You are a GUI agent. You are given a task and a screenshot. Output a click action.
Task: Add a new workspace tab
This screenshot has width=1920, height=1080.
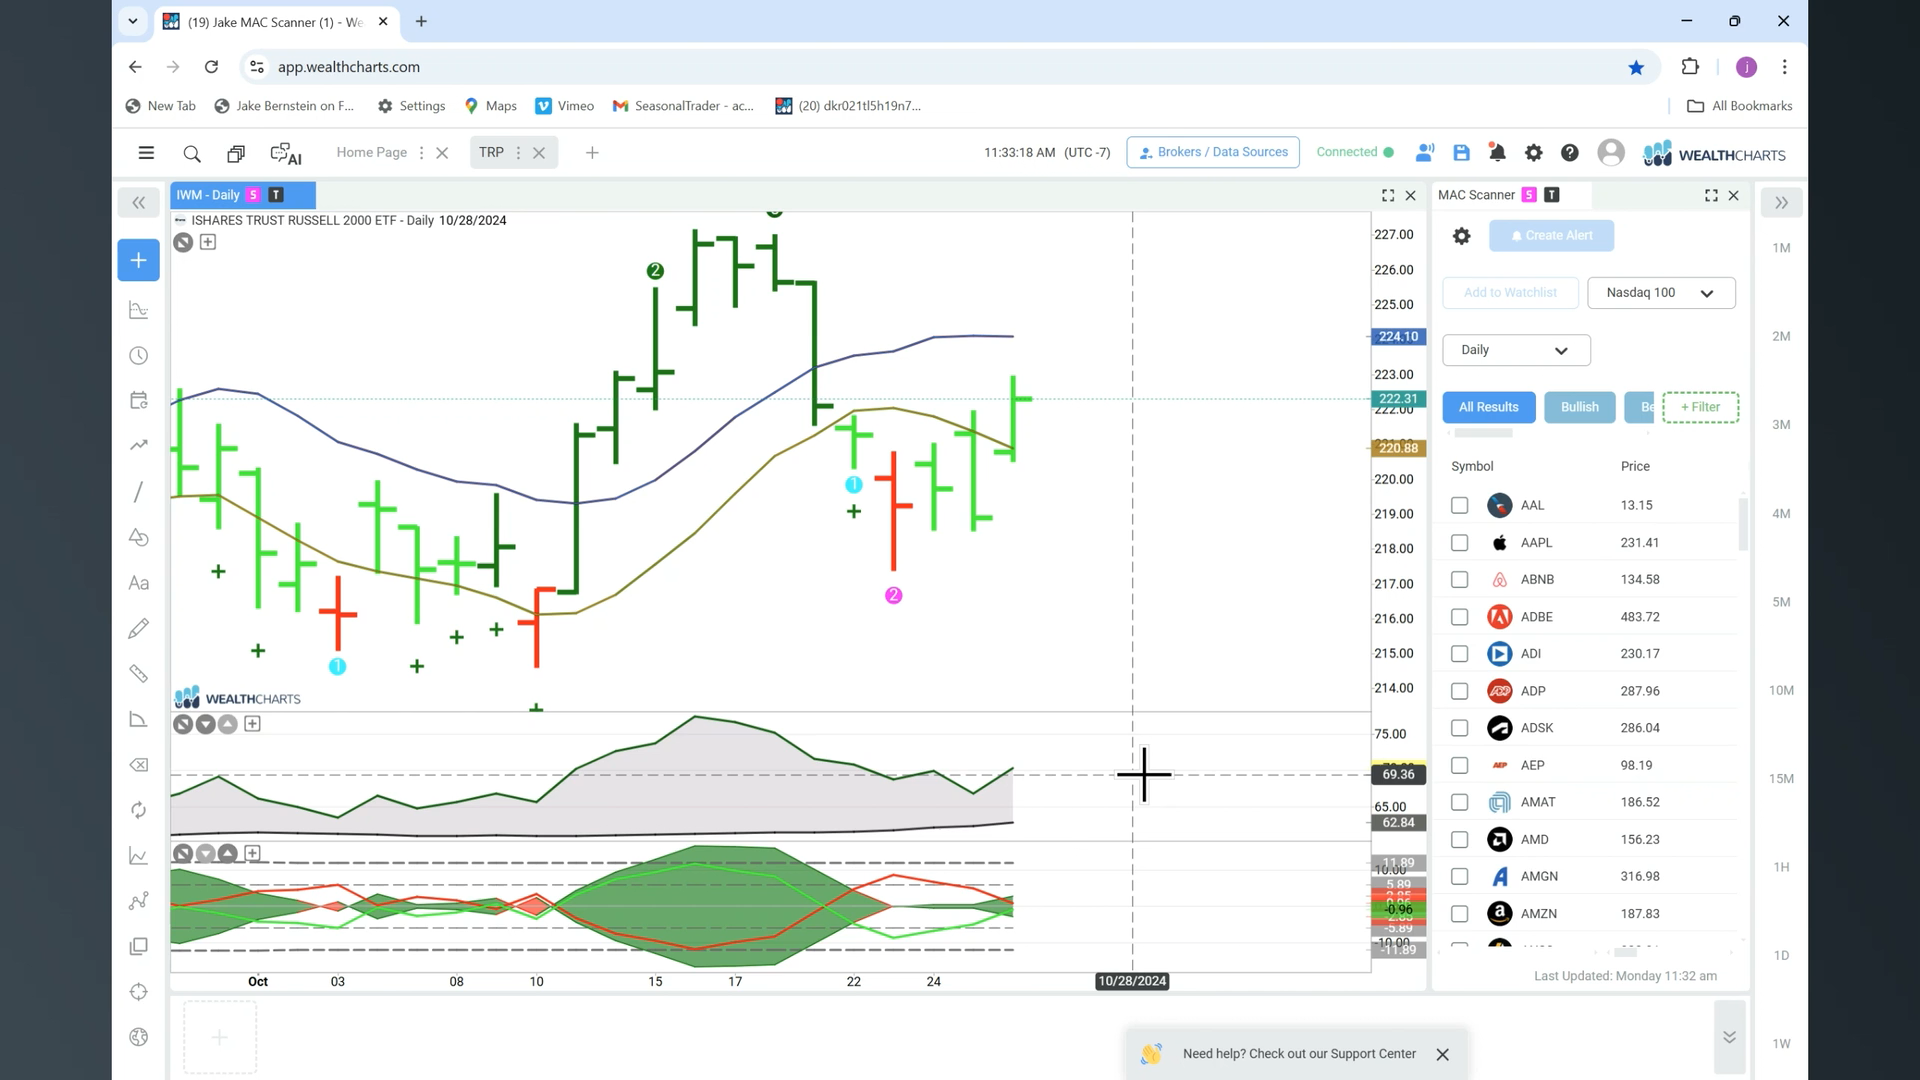tap(592, 153)
